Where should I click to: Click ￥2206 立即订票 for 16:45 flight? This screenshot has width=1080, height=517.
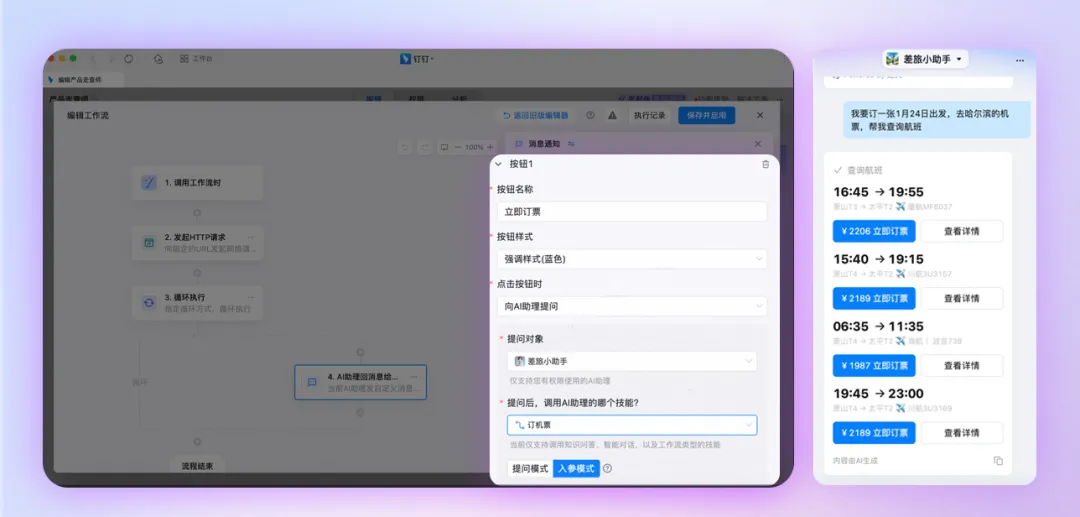pyautogui.click(x=873, y=231)
